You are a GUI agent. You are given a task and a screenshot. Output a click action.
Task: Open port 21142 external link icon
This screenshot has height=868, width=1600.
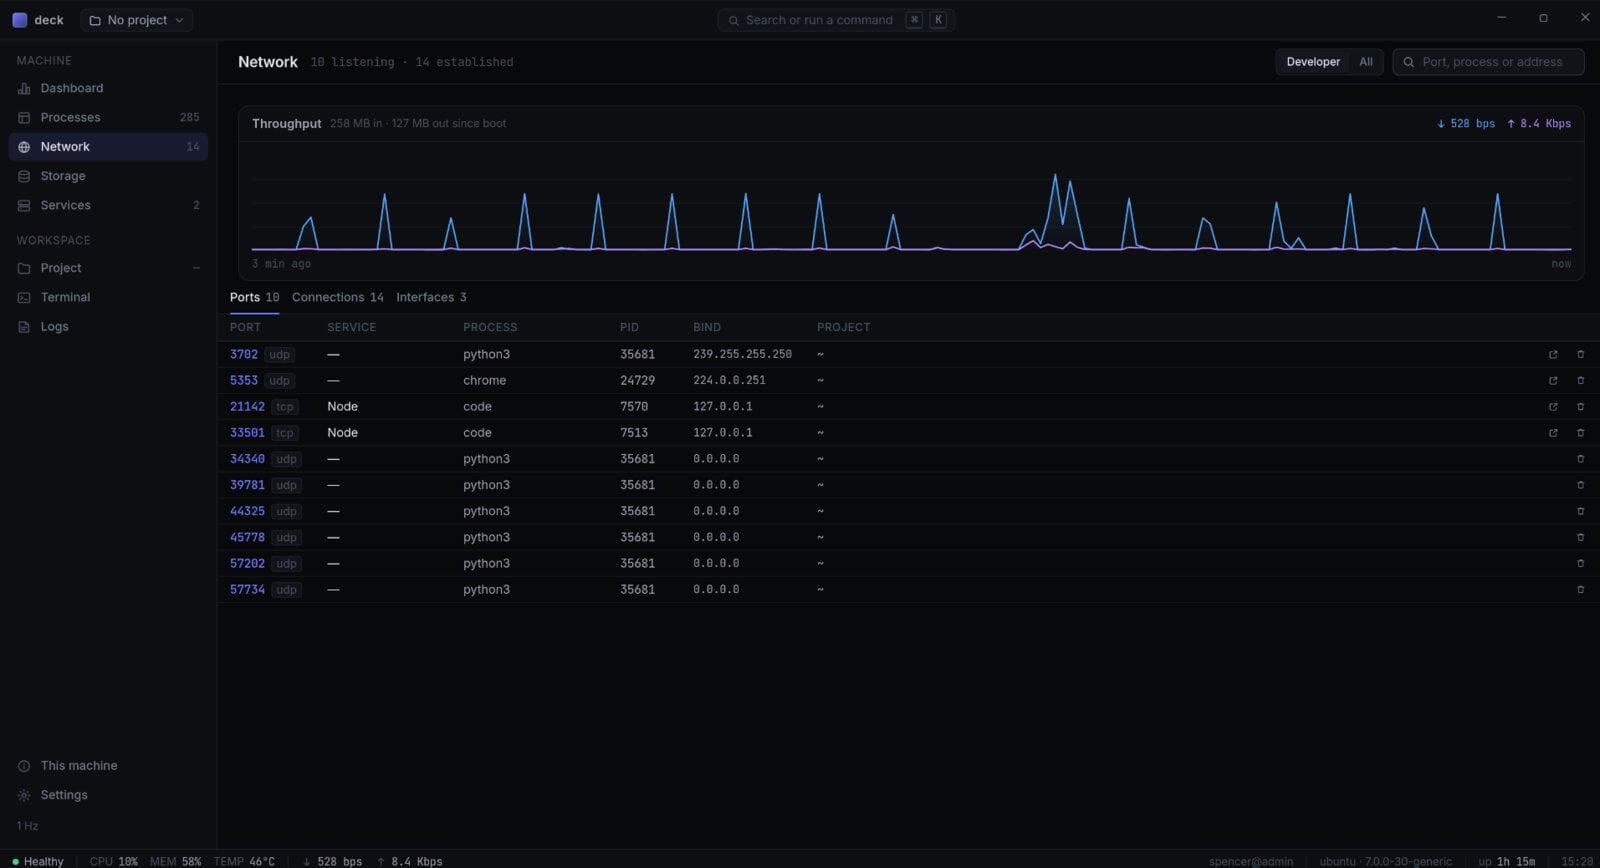pyautogui.click(x=1553, y=406)
